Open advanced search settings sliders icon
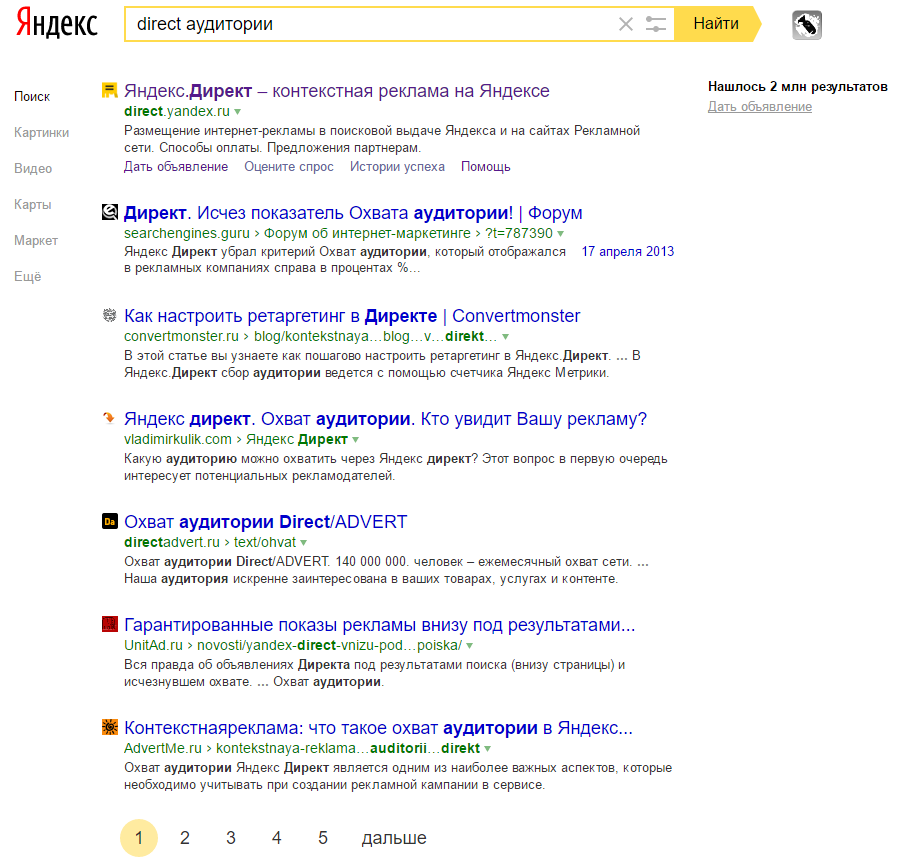Image resolution: width=897 pixels, height=859 pixels. (x=656, y=24)
